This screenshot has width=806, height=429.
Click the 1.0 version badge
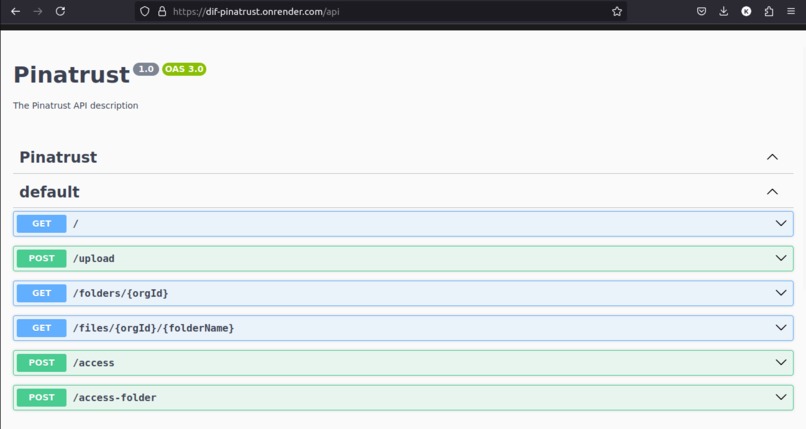pos(146,69)
